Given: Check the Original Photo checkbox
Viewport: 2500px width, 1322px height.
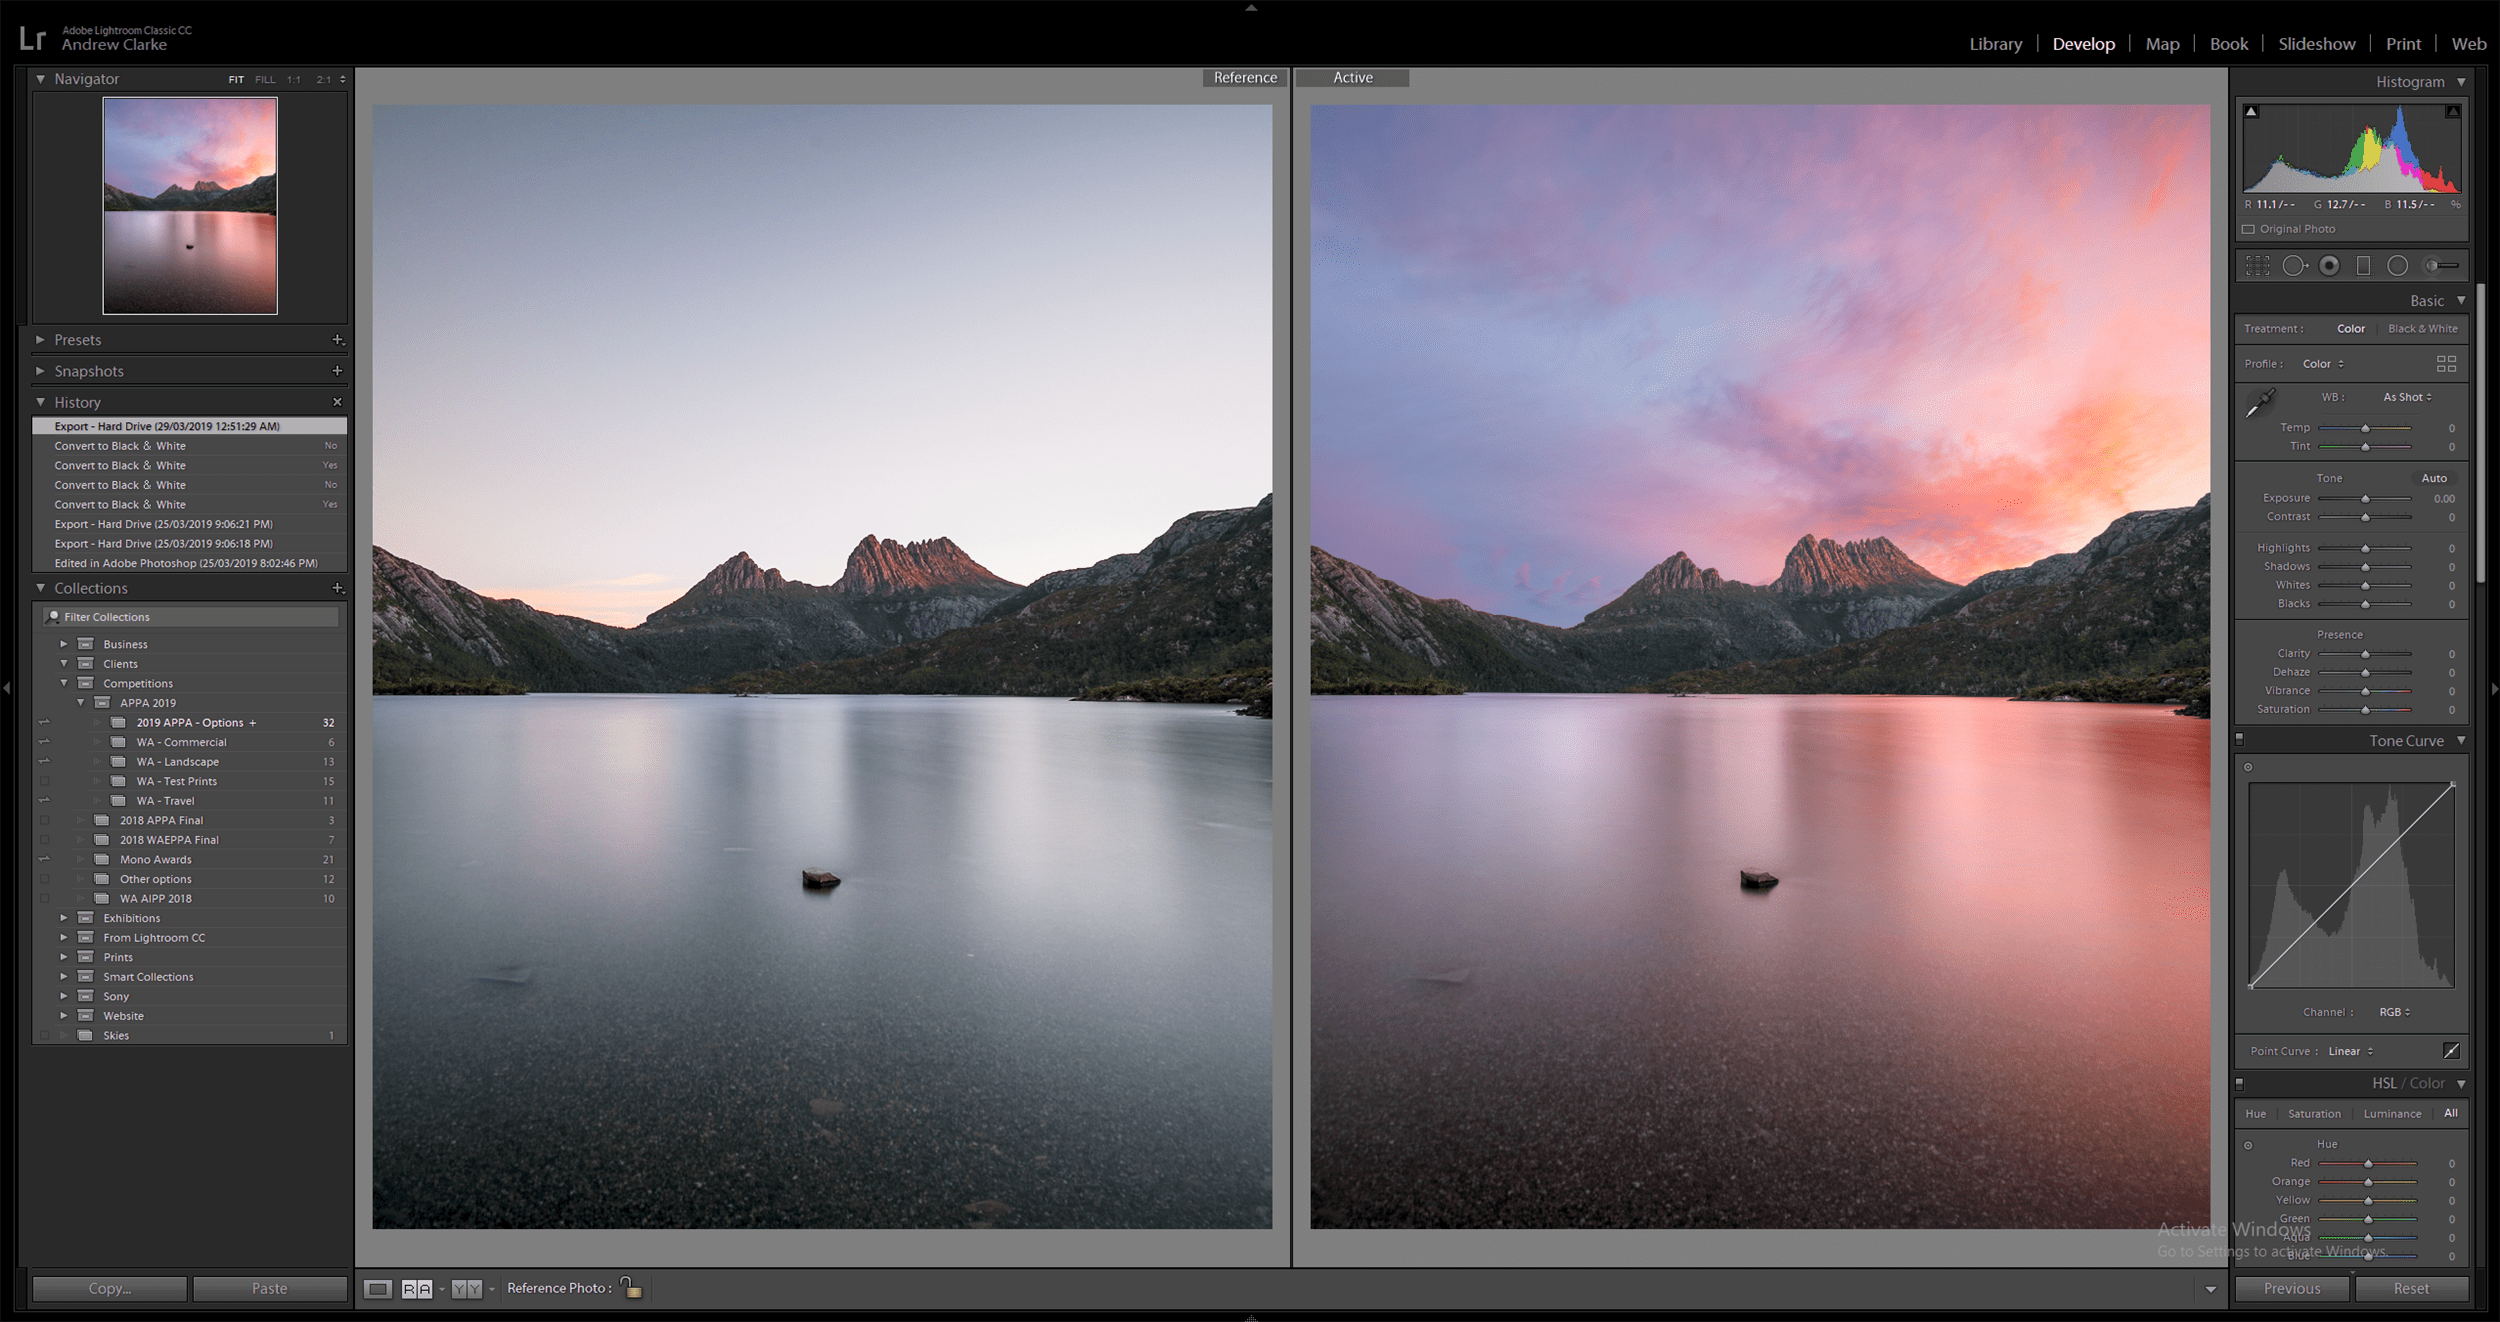Looking at the screenshot, I should tap(2249, 229).
